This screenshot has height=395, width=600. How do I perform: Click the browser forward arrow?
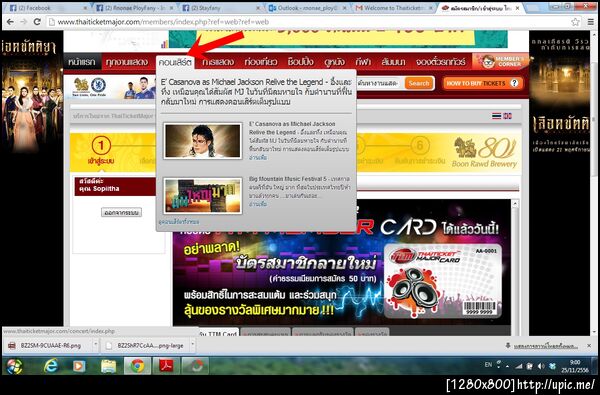pyautogui.click(x=24, y=22)
